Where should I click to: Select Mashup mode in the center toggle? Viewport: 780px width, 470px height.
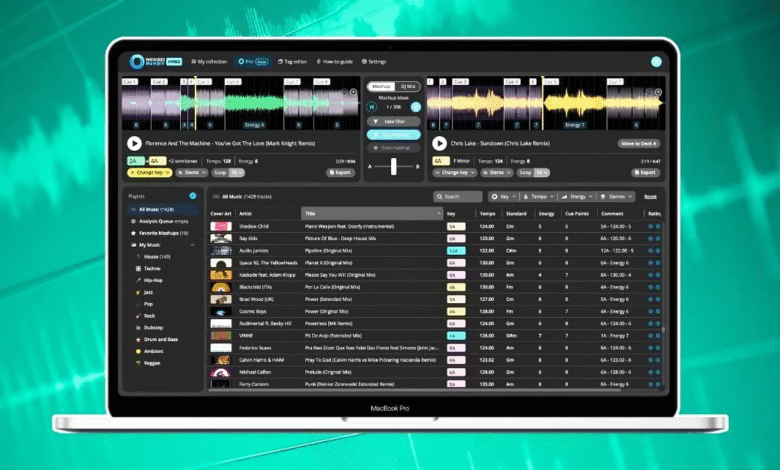coord(382,87)
